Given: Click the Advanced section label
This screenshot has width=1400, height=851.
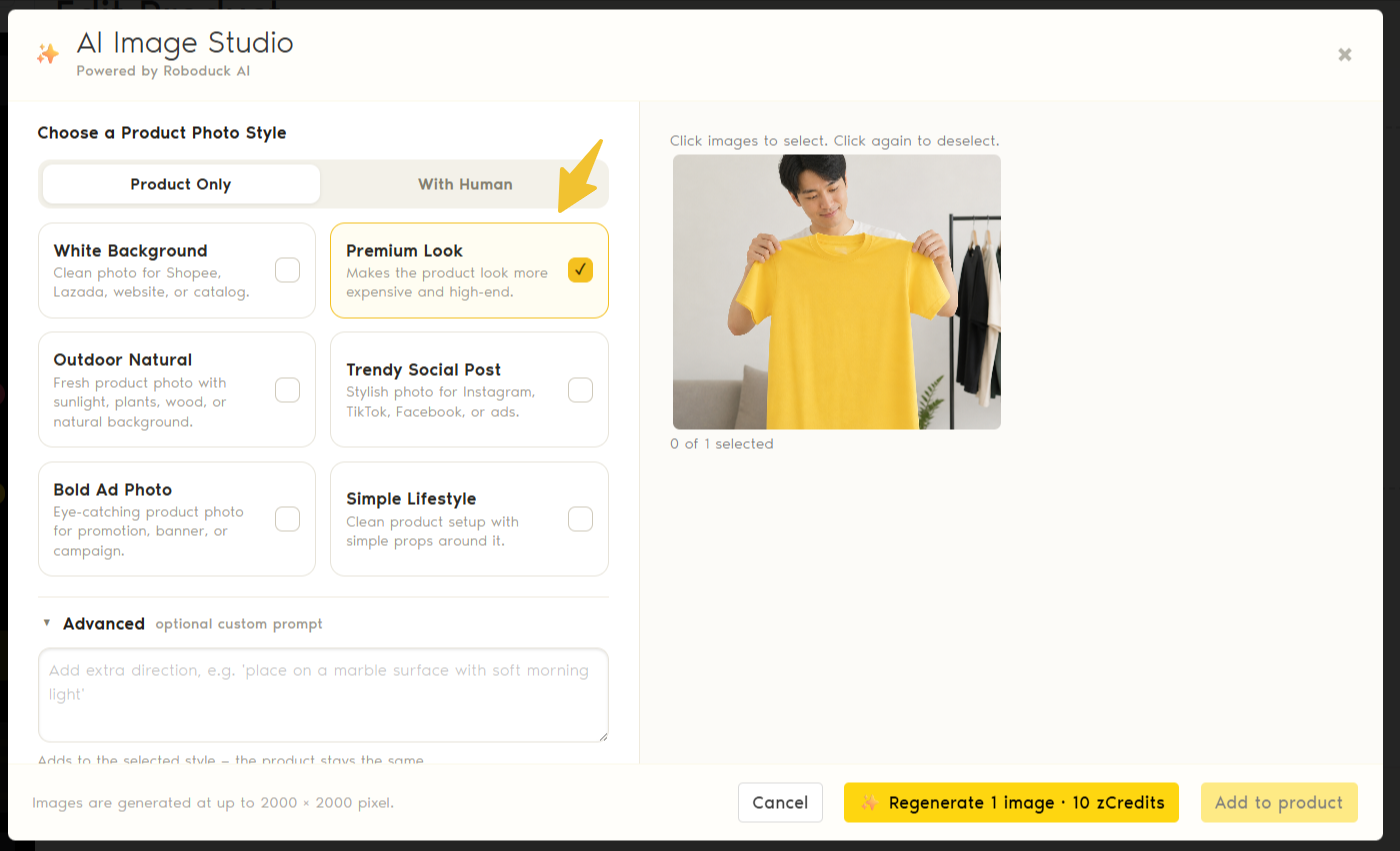Looking at the screenshot, I should pos(104,623).
